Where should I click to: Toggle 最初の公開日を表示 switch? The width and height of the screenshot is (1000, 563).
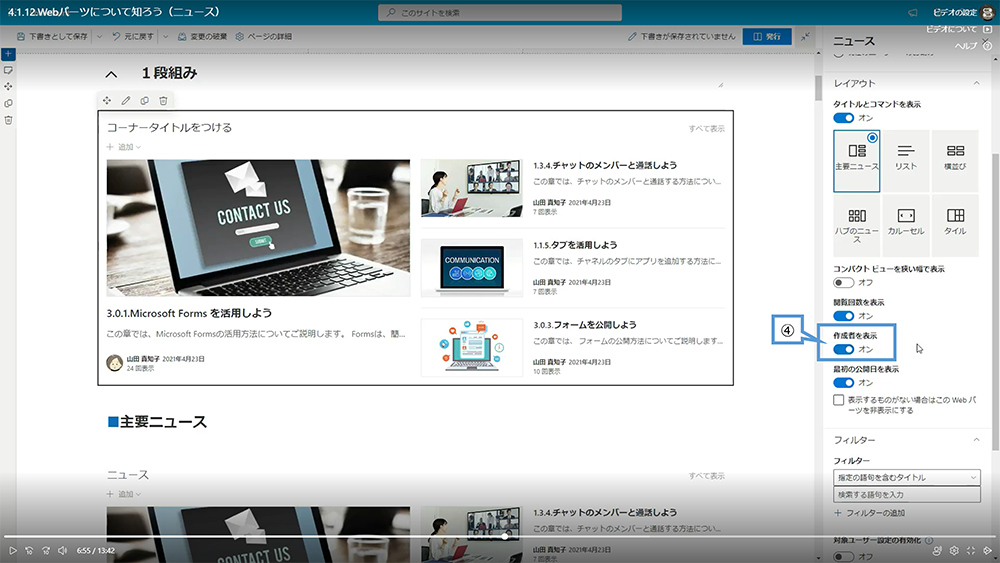click(x=843, y=383)
